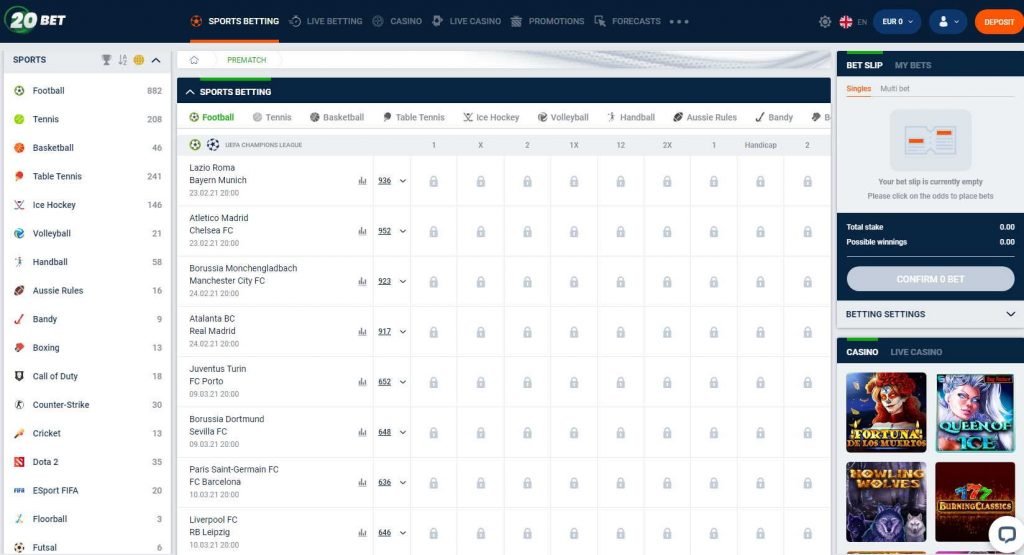Open the settings gear icon in header
Image resolution: width=1024 pixels, height=555 pixels.
tap(825, 22)
